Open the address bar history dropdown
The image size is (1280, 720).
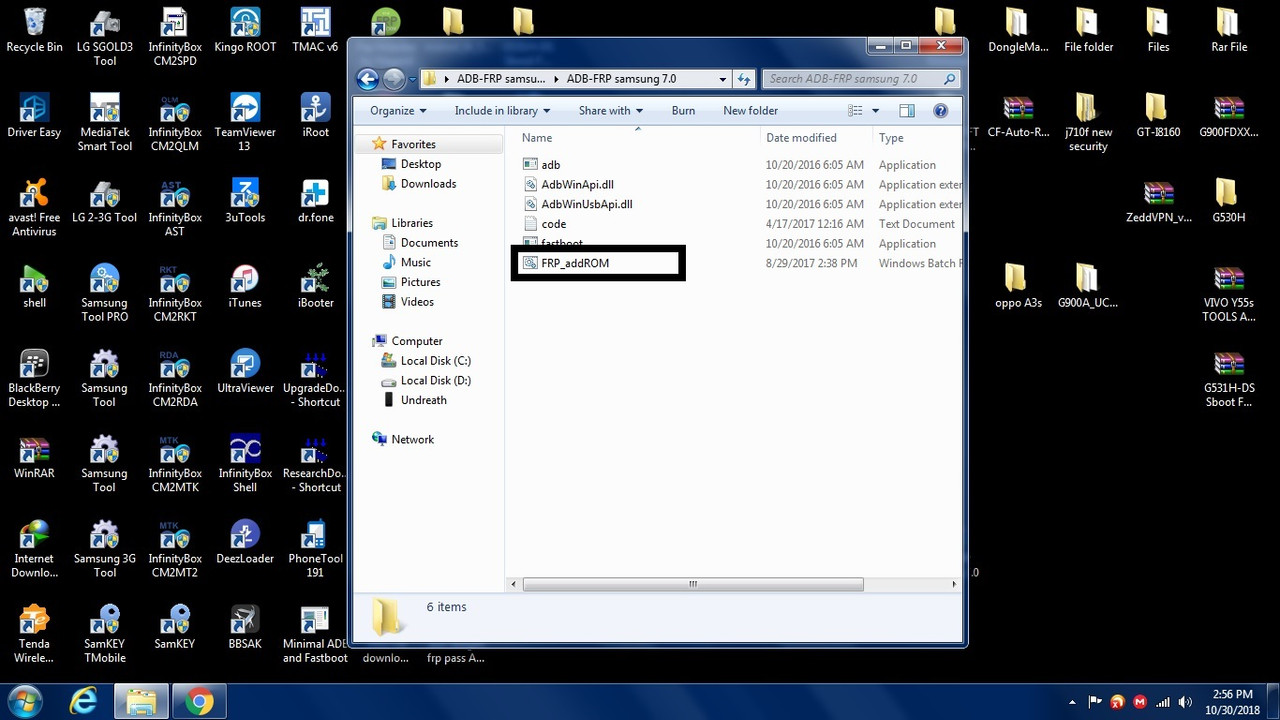[x=723, y=79]
